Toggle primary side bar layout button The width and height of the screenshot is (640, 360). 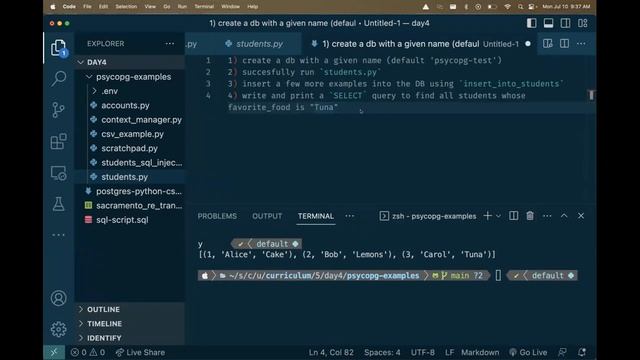click(531, 23)
